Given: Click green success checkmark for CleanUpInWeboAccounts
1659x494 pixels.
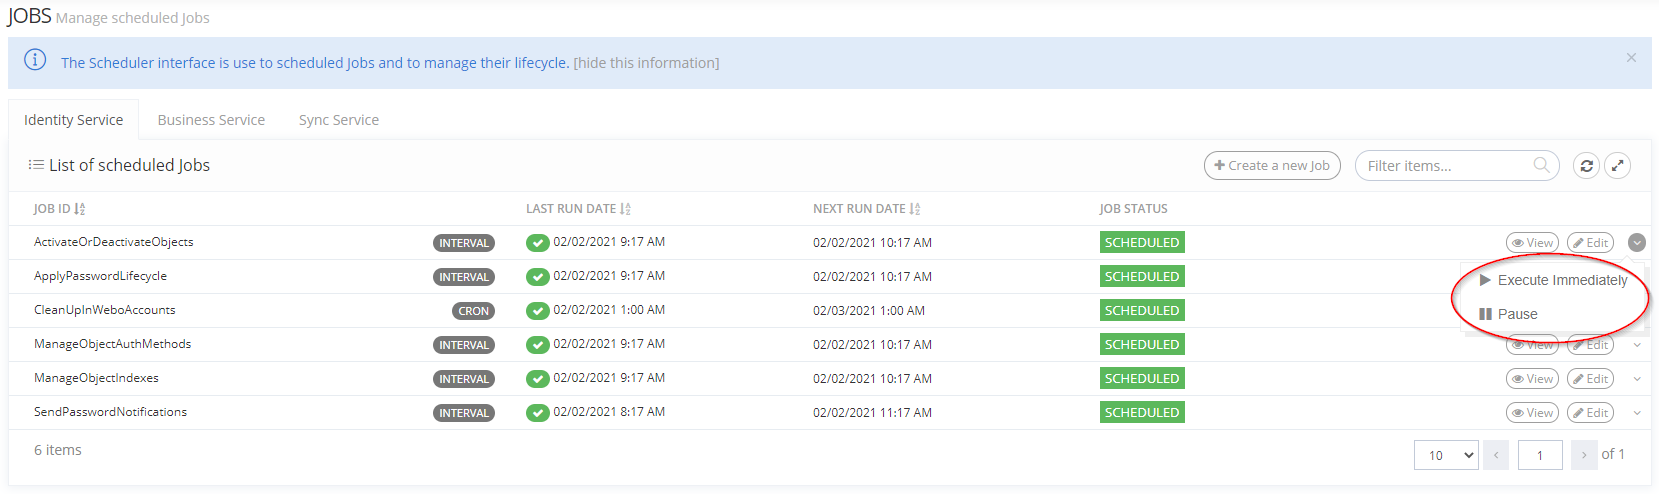Looking at the screenshot, I should tap(538, 311).
